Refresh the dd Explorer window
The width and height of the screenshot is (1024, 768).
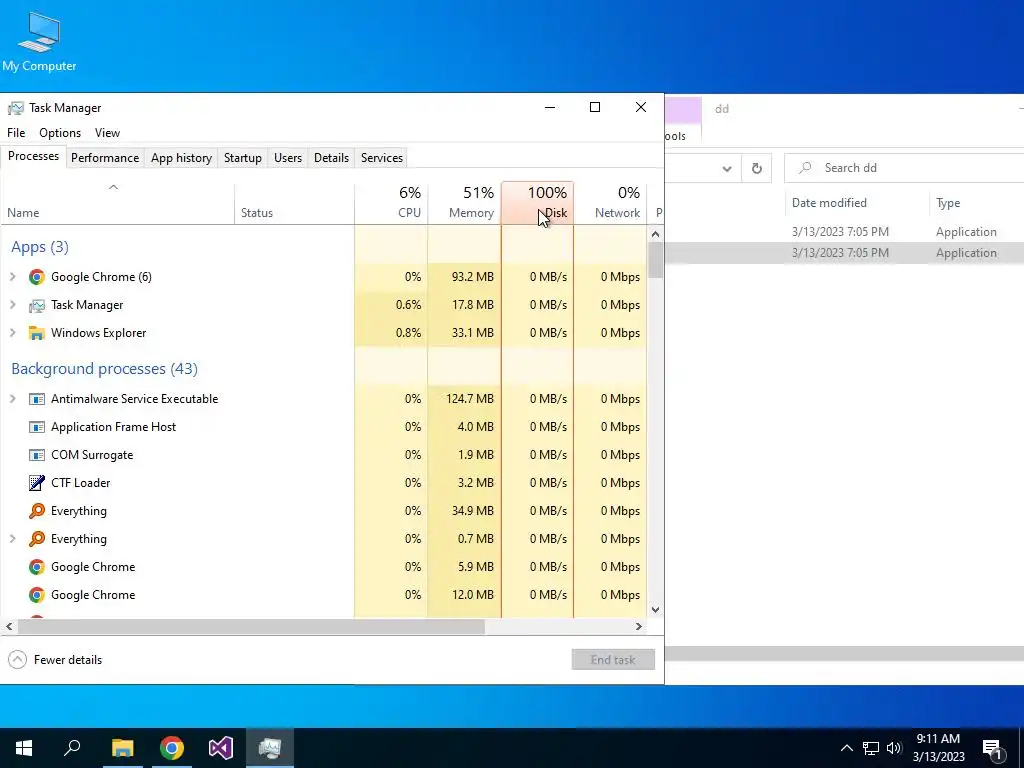point(756,168)
